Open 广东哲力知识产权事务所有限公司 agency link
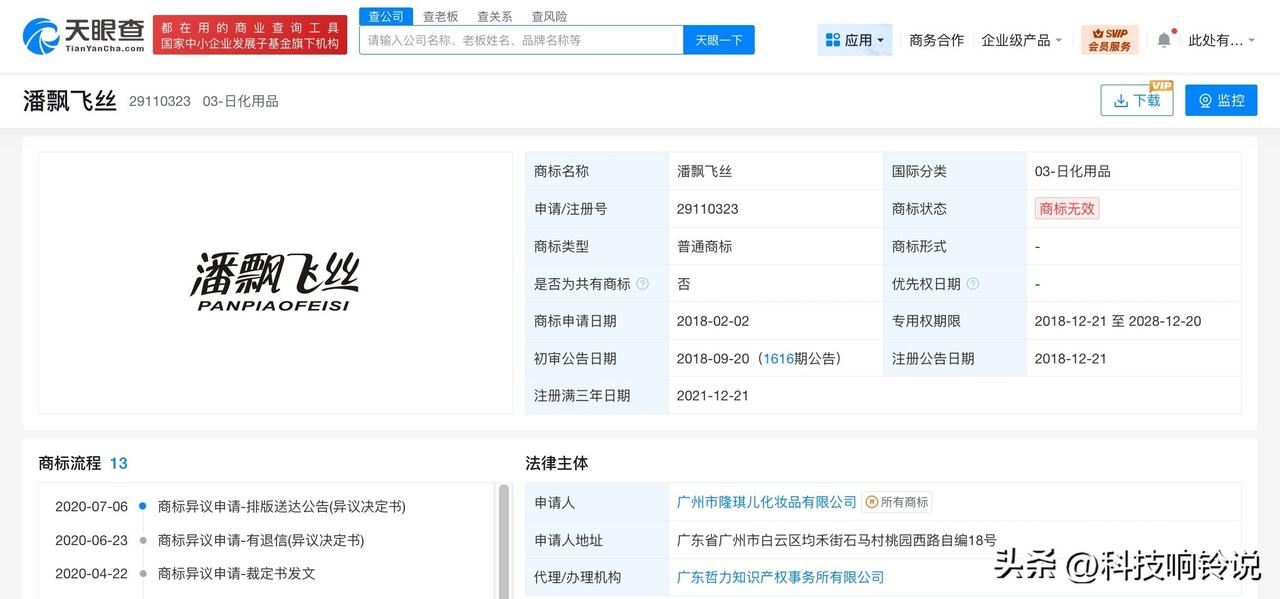 click(x=781, y=577)
